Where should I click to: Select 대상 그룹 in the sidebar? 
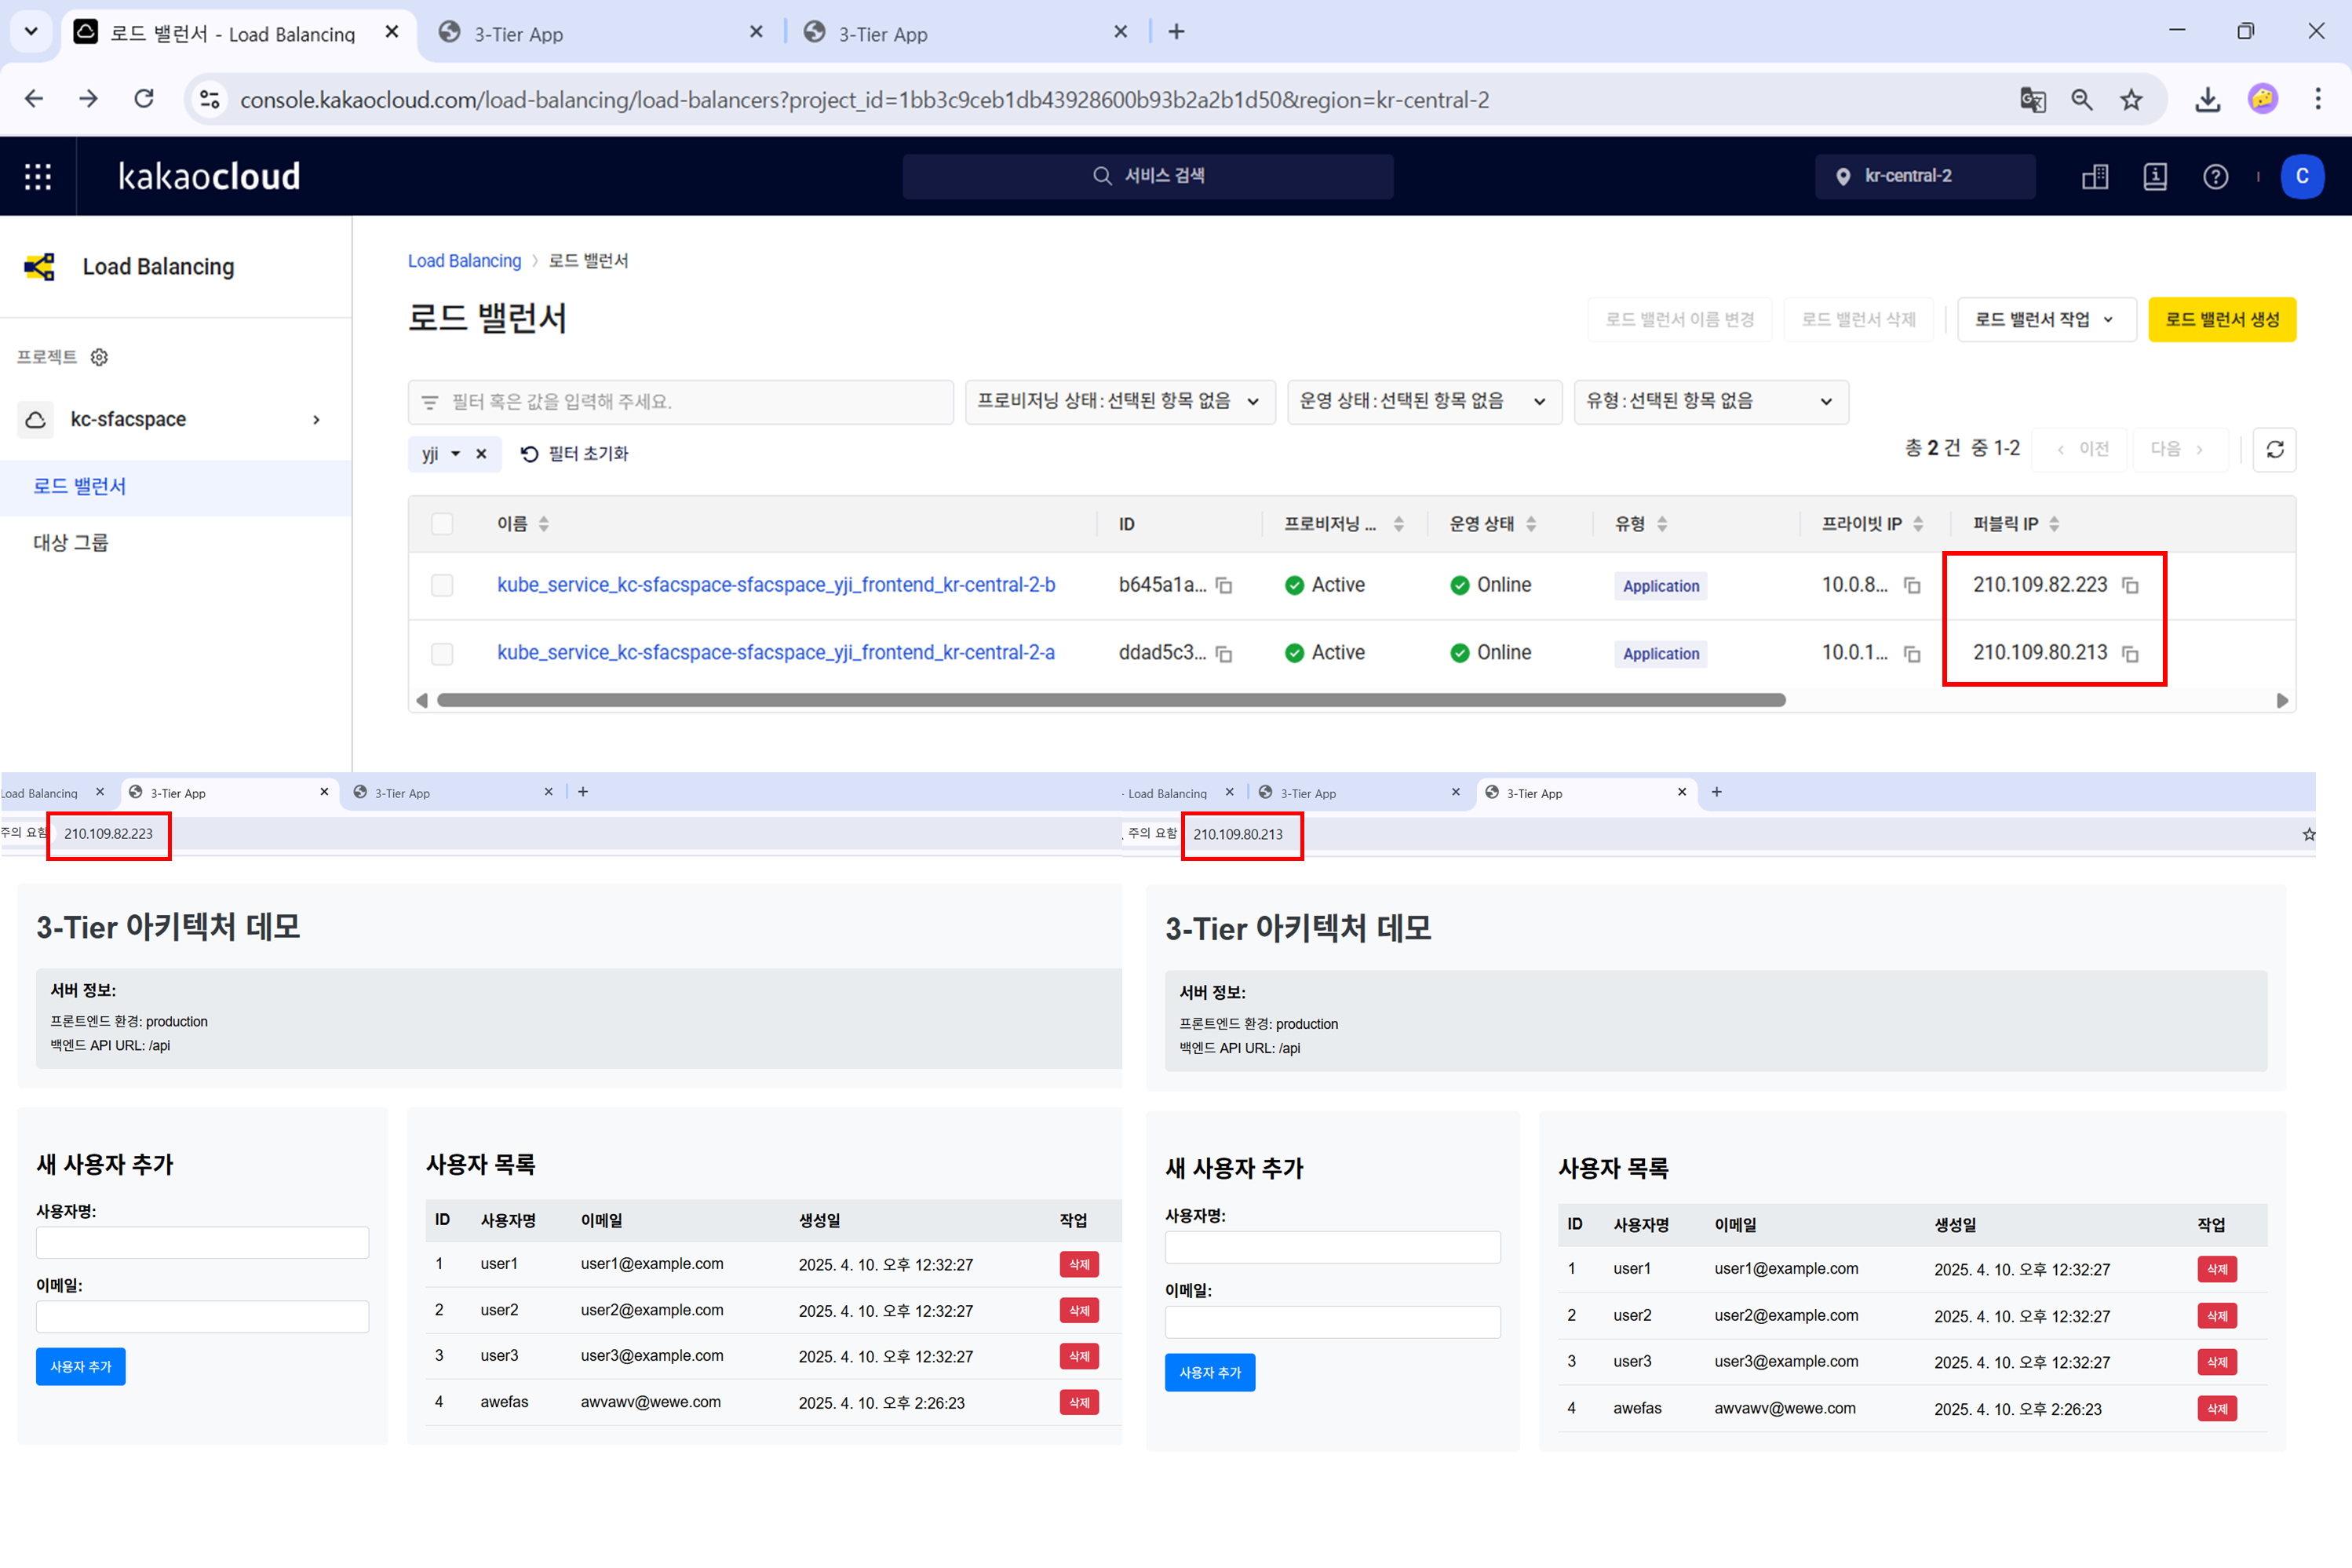coord(71,542)
